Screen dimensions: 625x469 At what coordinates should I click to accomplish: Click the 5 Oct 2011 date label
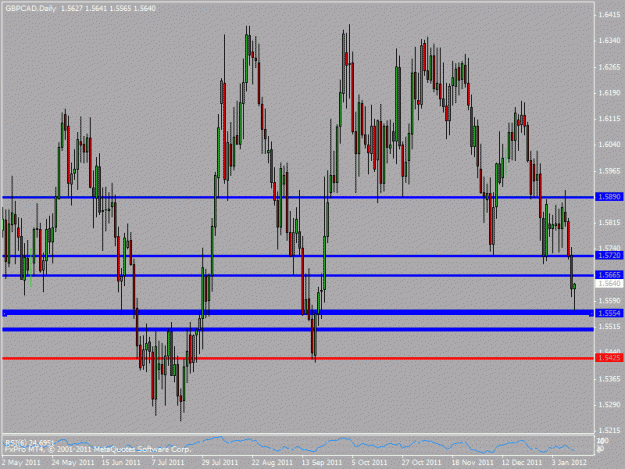pos(369,462)
